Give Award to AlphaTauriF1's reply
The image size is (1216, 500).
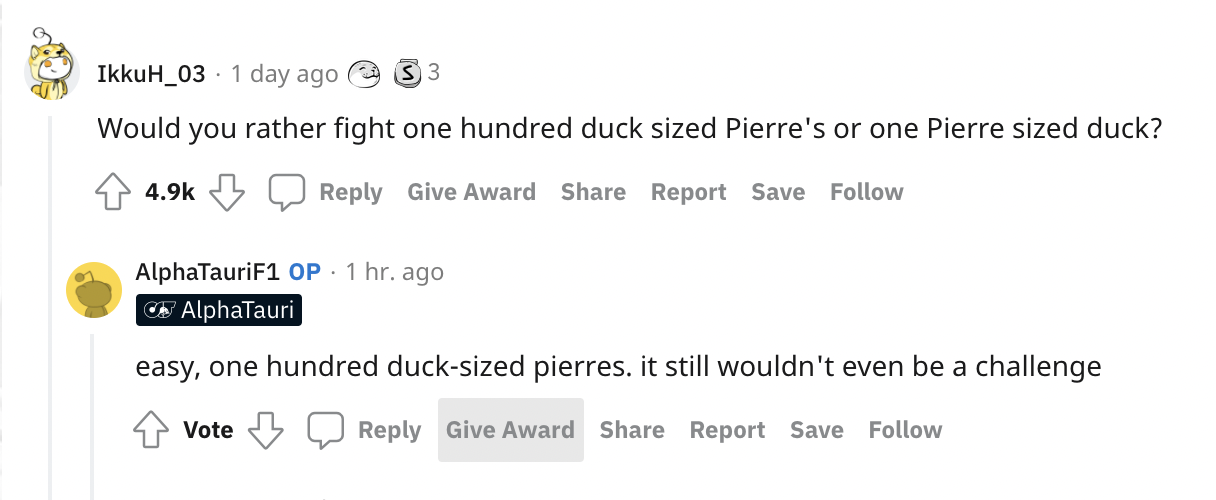pyautogui.click(x=510, y=430)
